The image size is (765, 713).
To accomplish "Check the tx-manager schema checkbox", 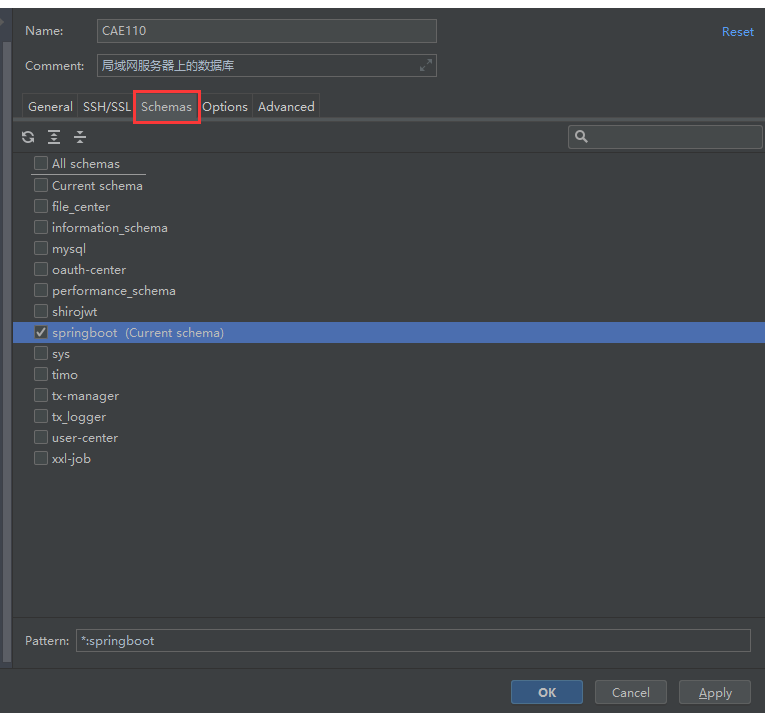I will (x=41, y=395).
